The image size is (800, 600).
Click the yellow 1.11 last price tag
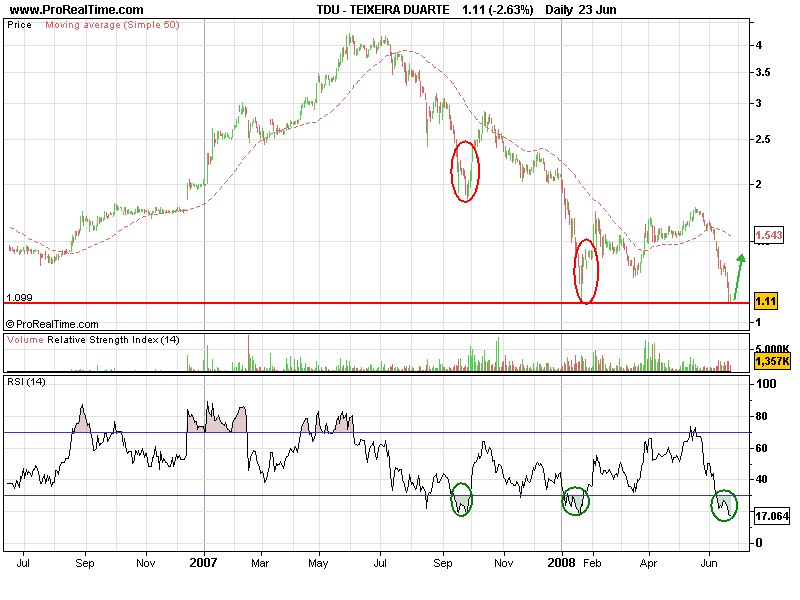(x=766, y=301)
